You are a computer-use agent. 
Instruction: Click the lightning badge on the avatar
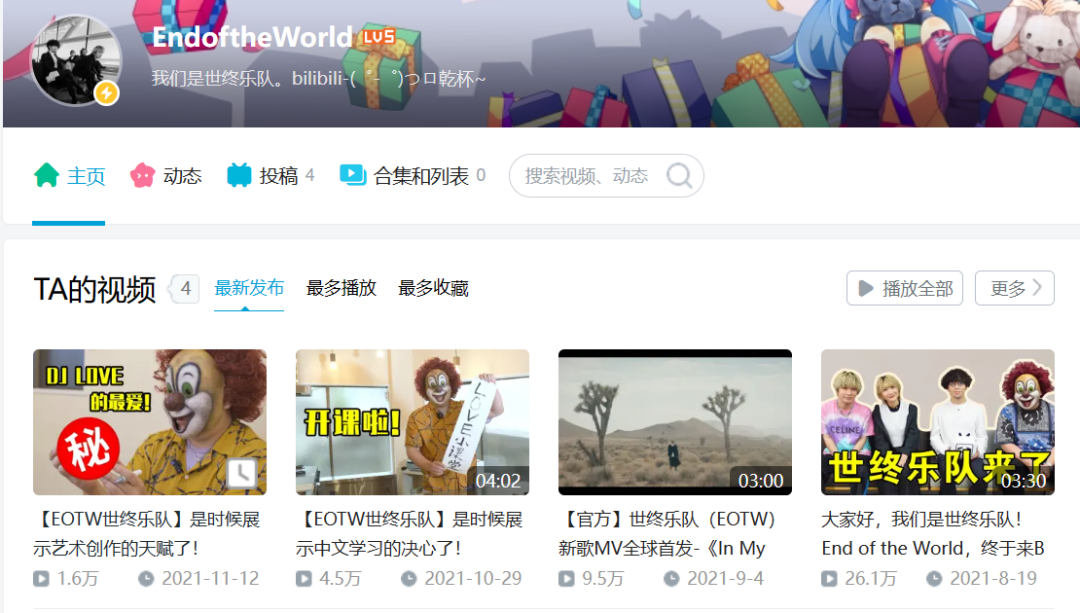[107, 92]
